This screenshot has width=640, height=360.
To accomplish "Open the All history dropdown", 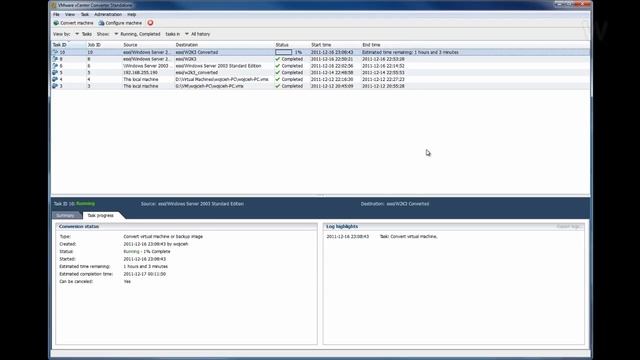I will coord(198,34).
